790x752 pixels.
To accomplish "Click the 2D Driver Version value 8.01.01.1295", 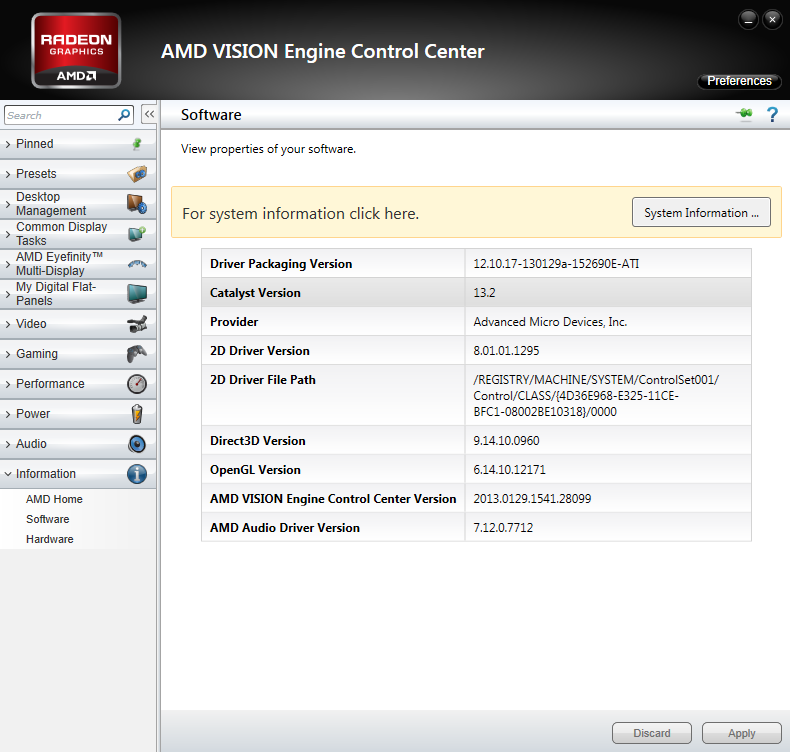I will [506, 351].
